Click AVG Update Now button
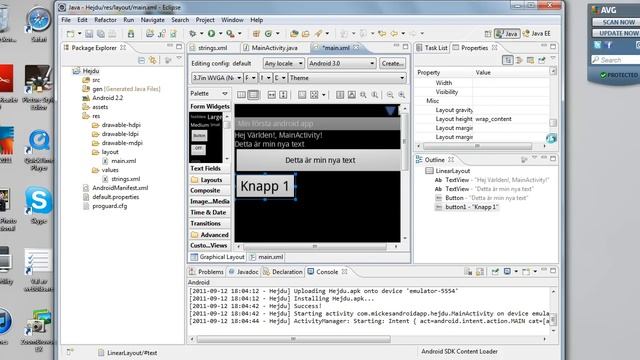The height and width of the screenshot is (360, 640). point(616,33)
